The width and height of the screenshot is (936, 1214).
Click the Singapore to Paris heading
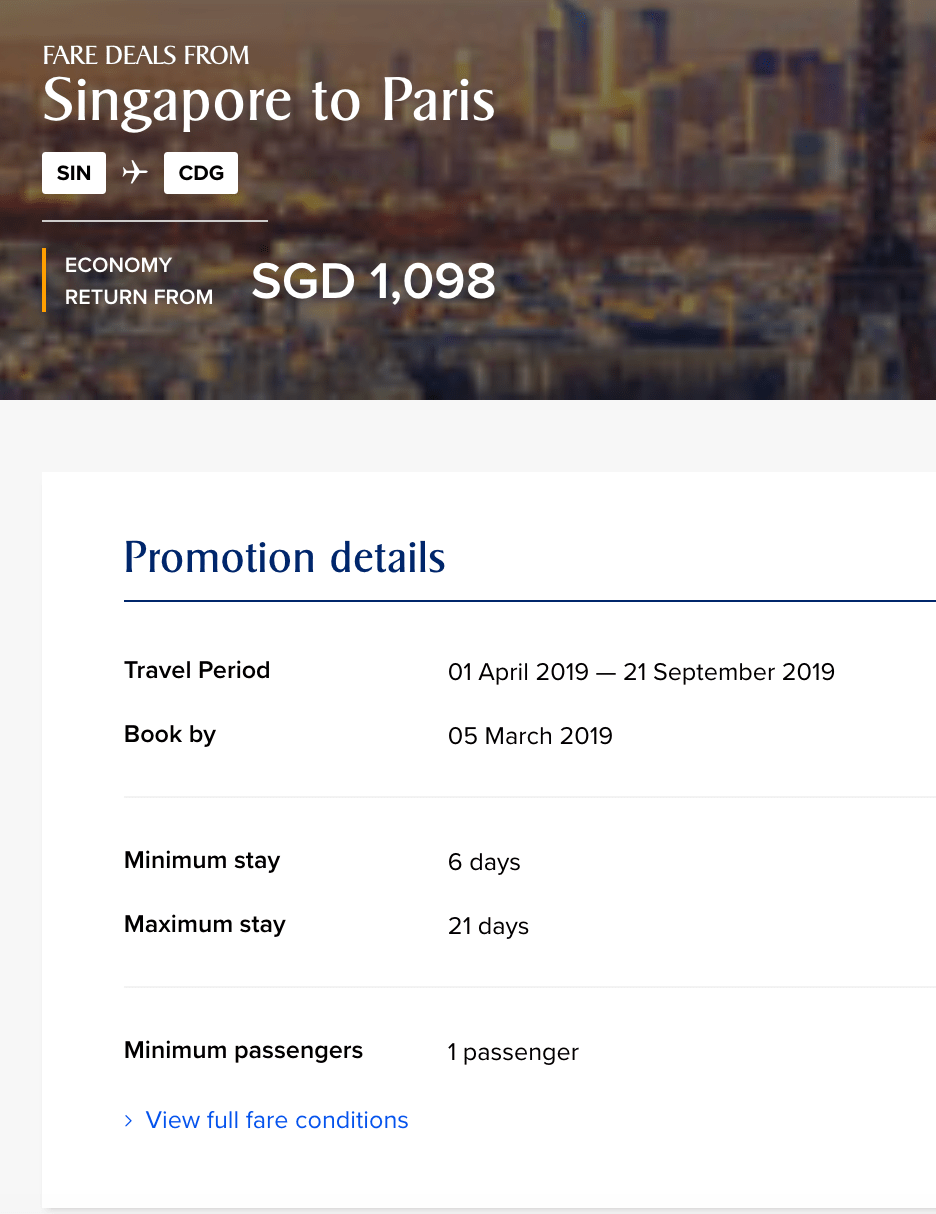tap(269, 101)
